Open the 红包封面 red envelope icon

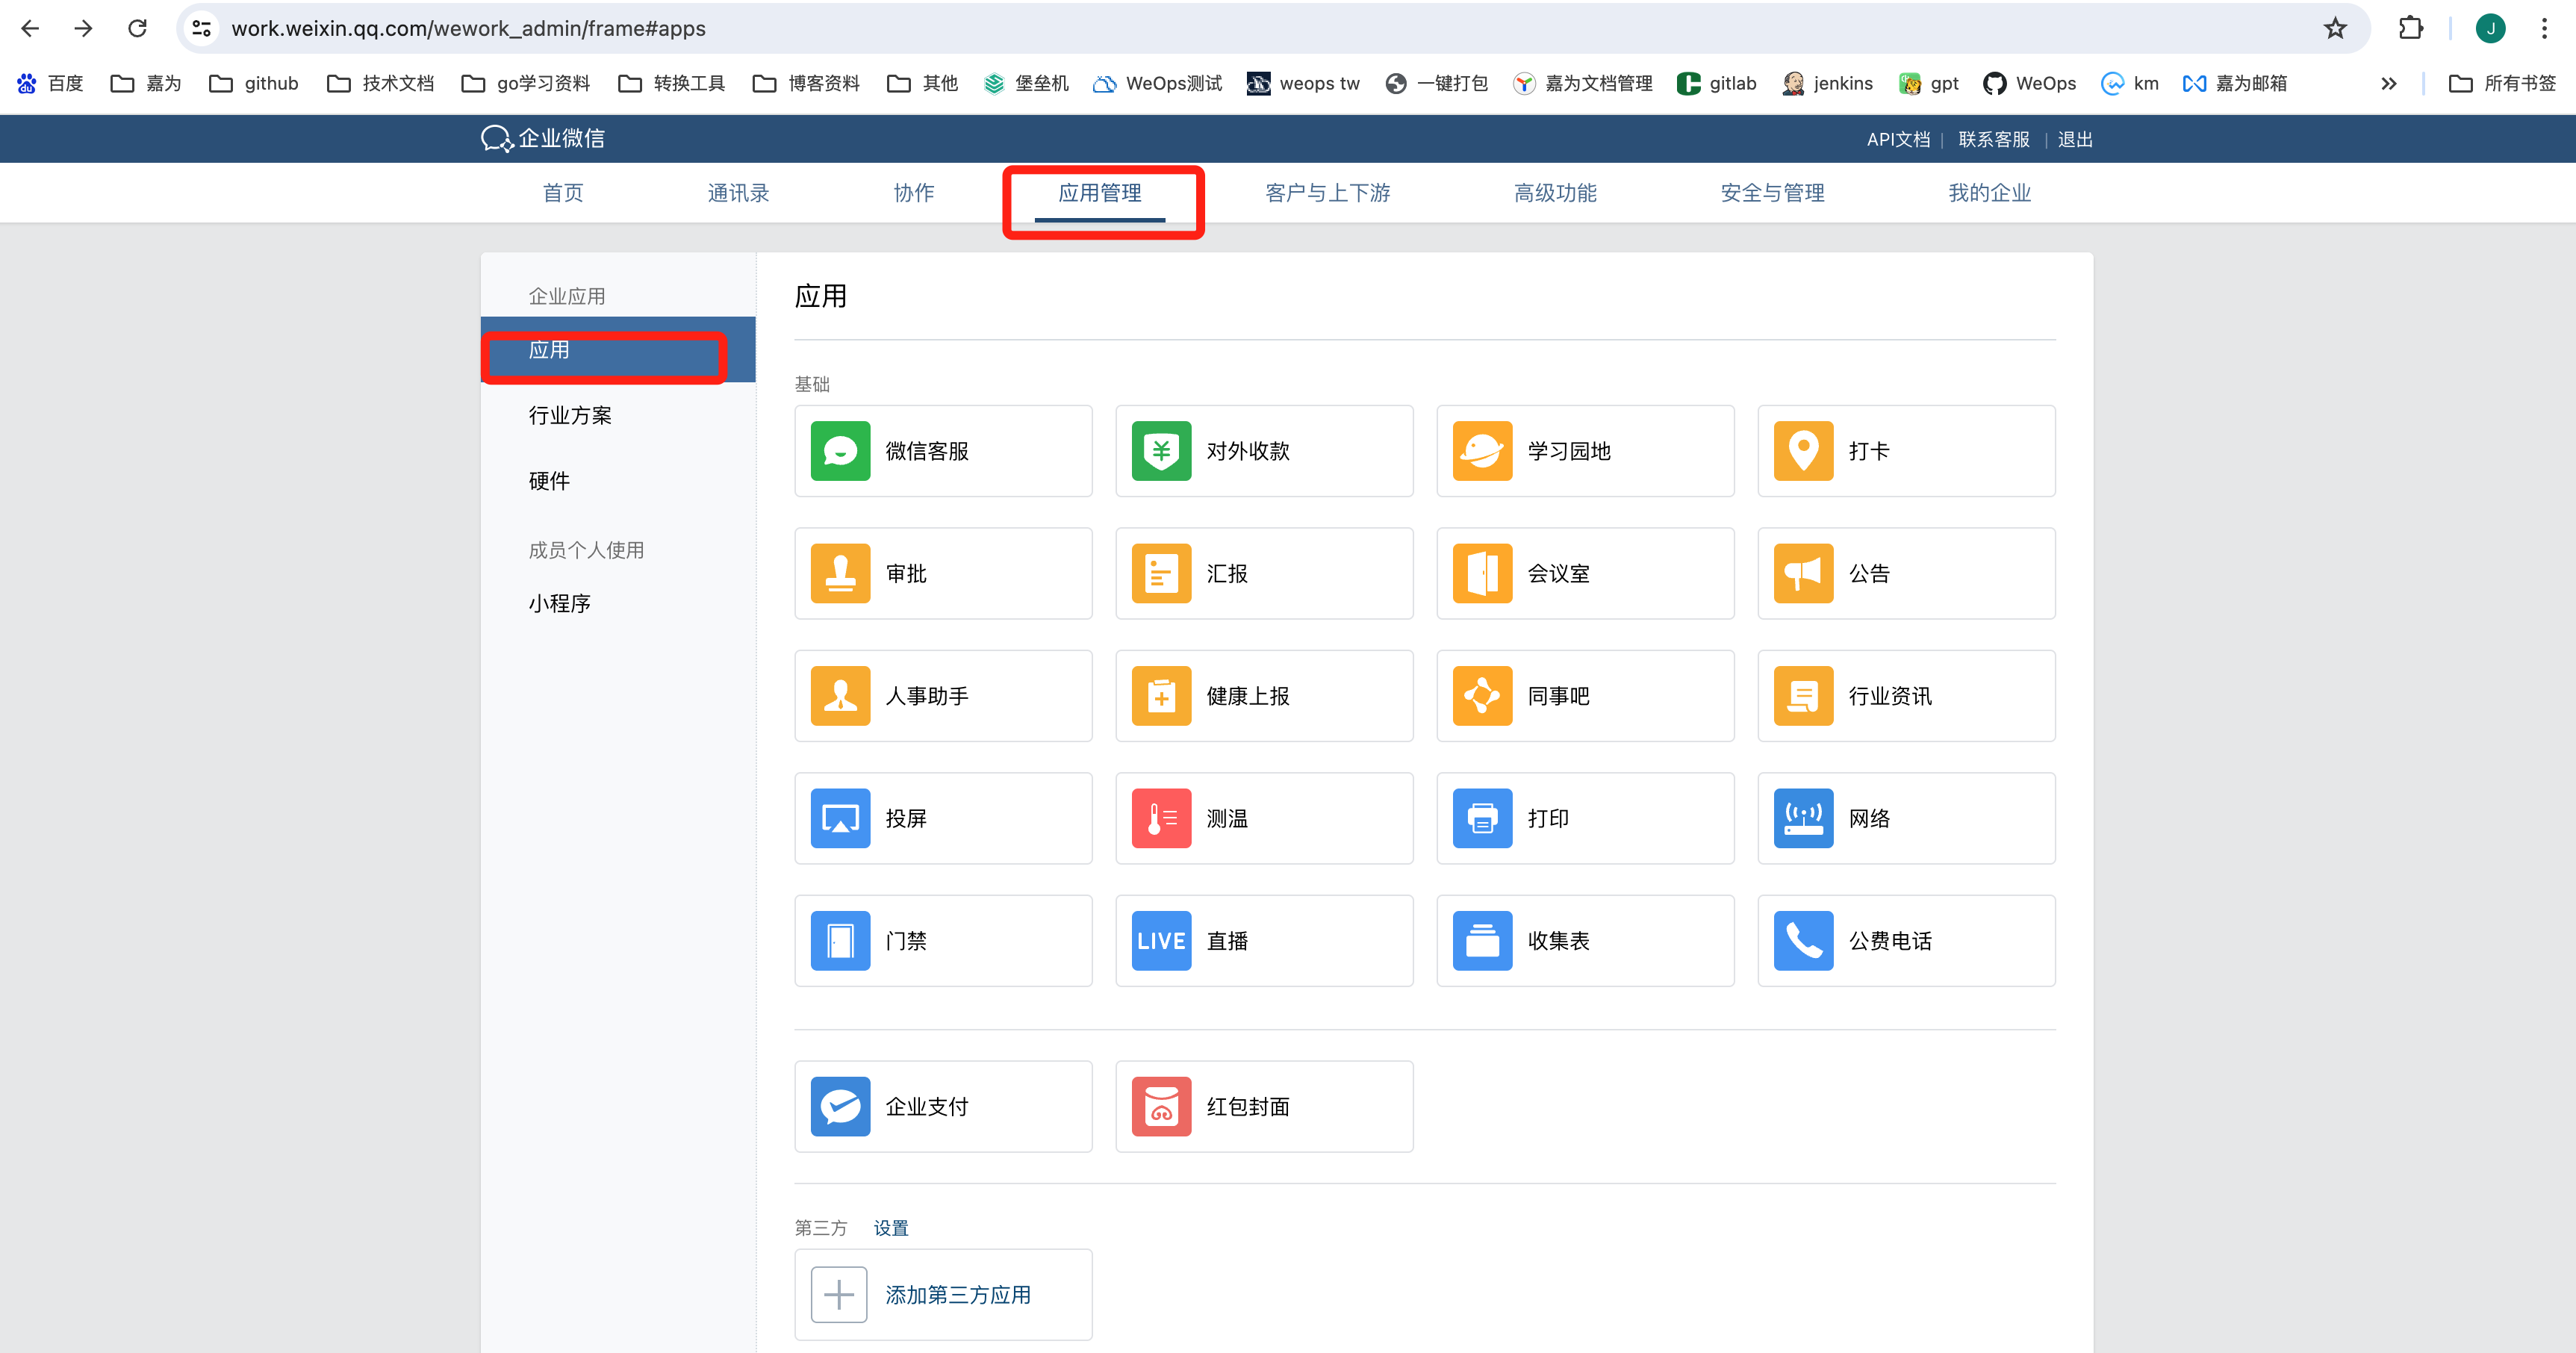pyautogui.click(x=1161, y=1106)
